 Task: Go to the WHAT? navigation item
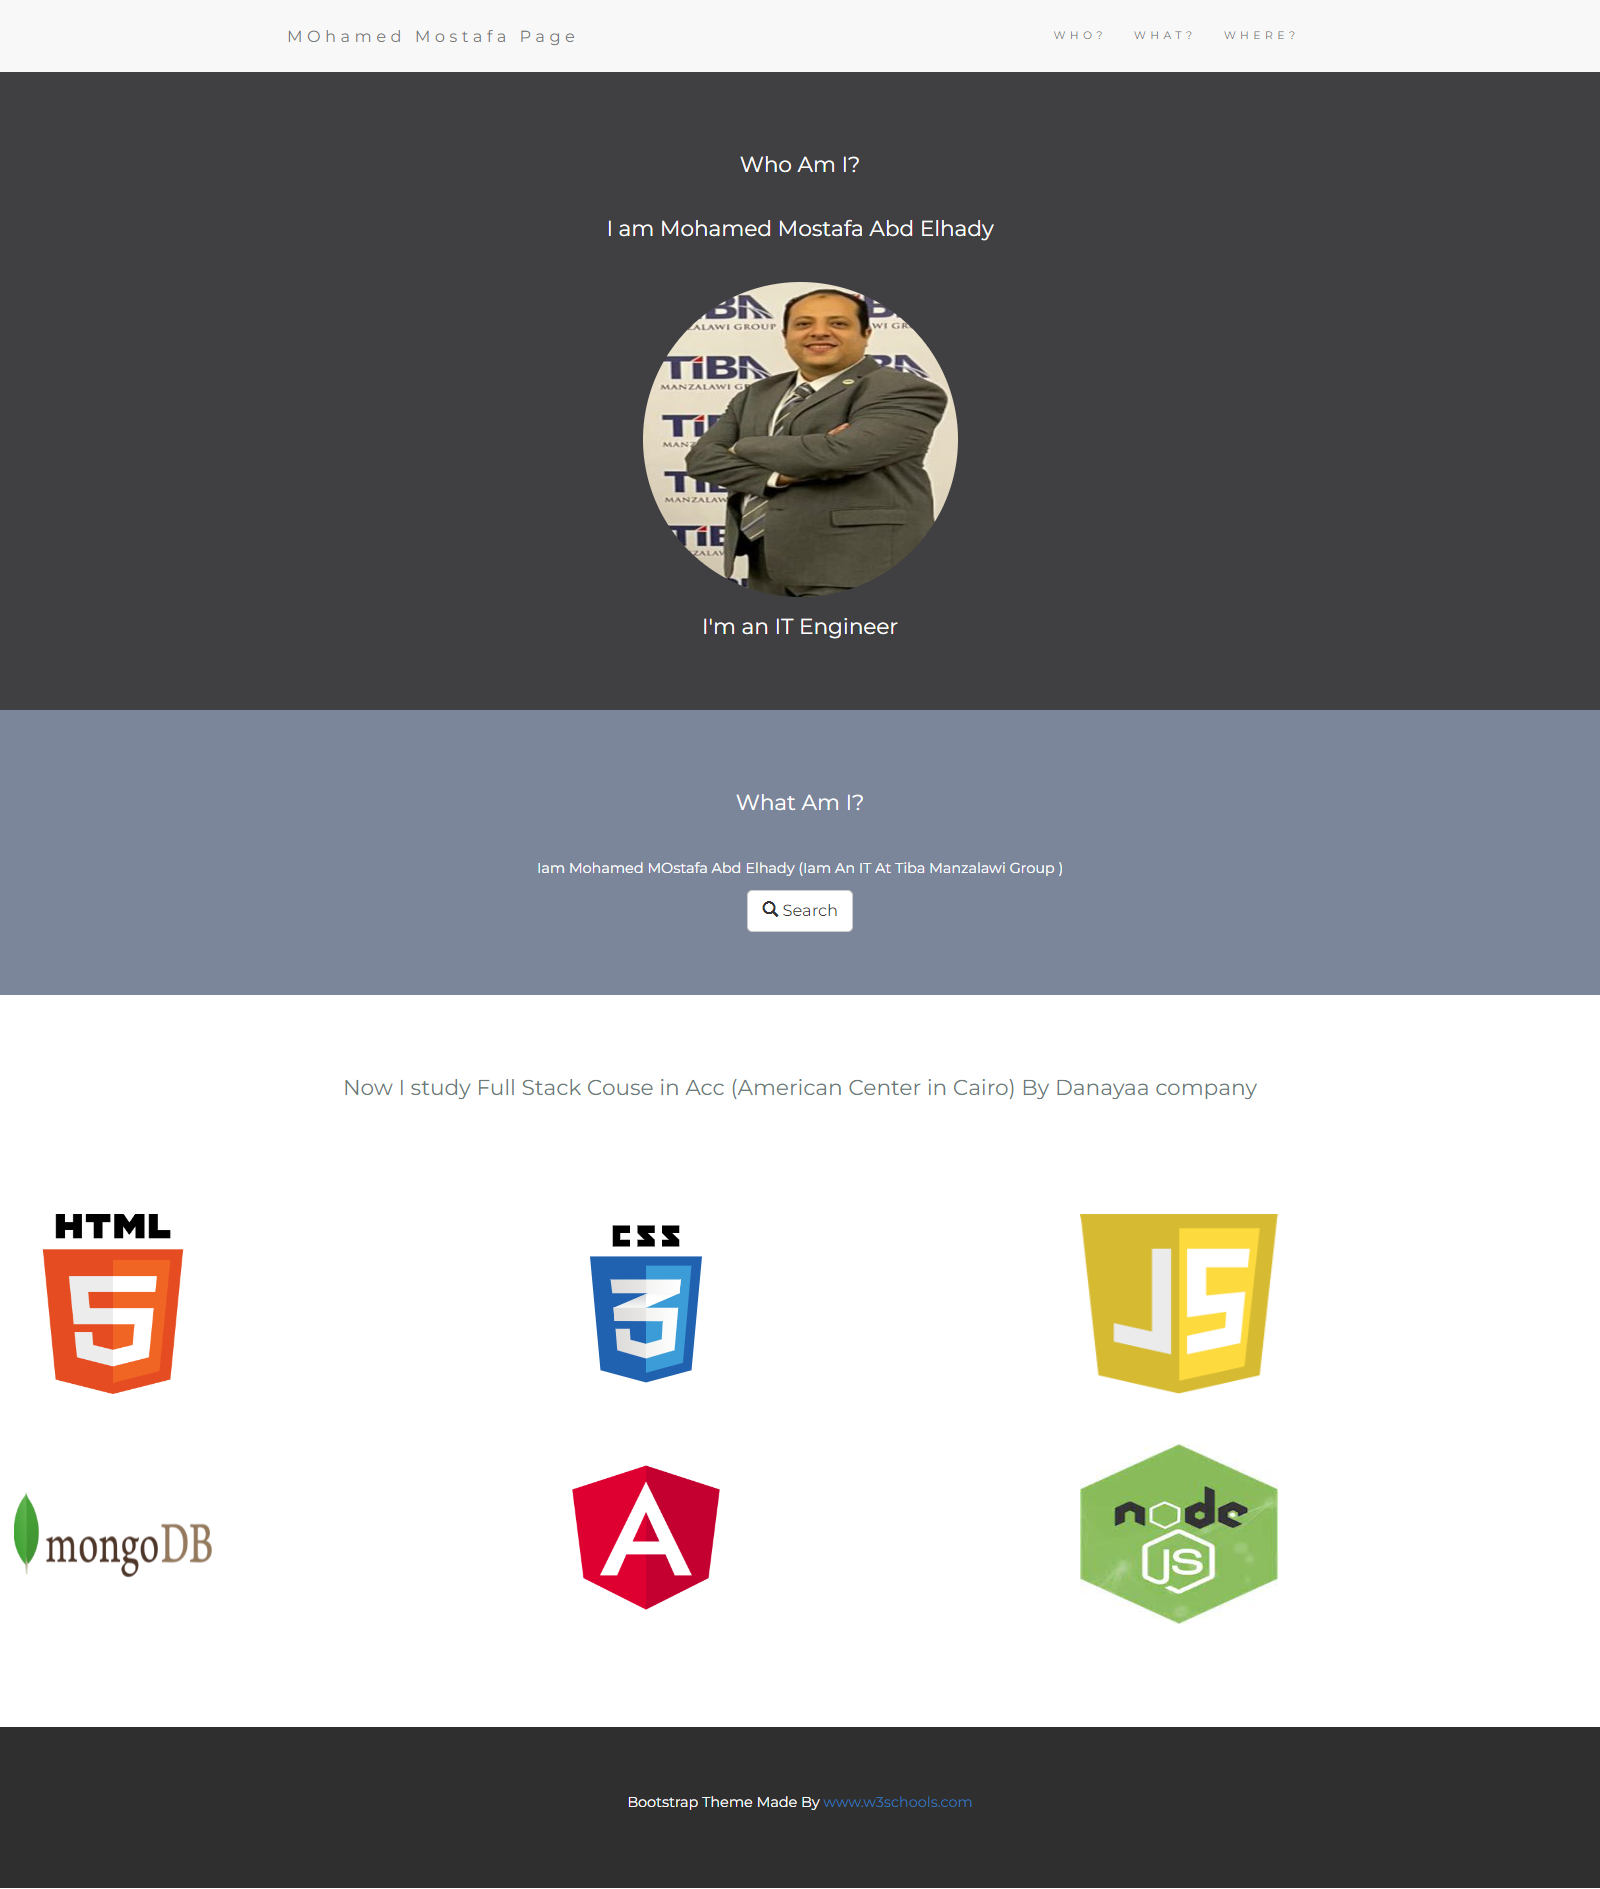tap(1164, 36)
